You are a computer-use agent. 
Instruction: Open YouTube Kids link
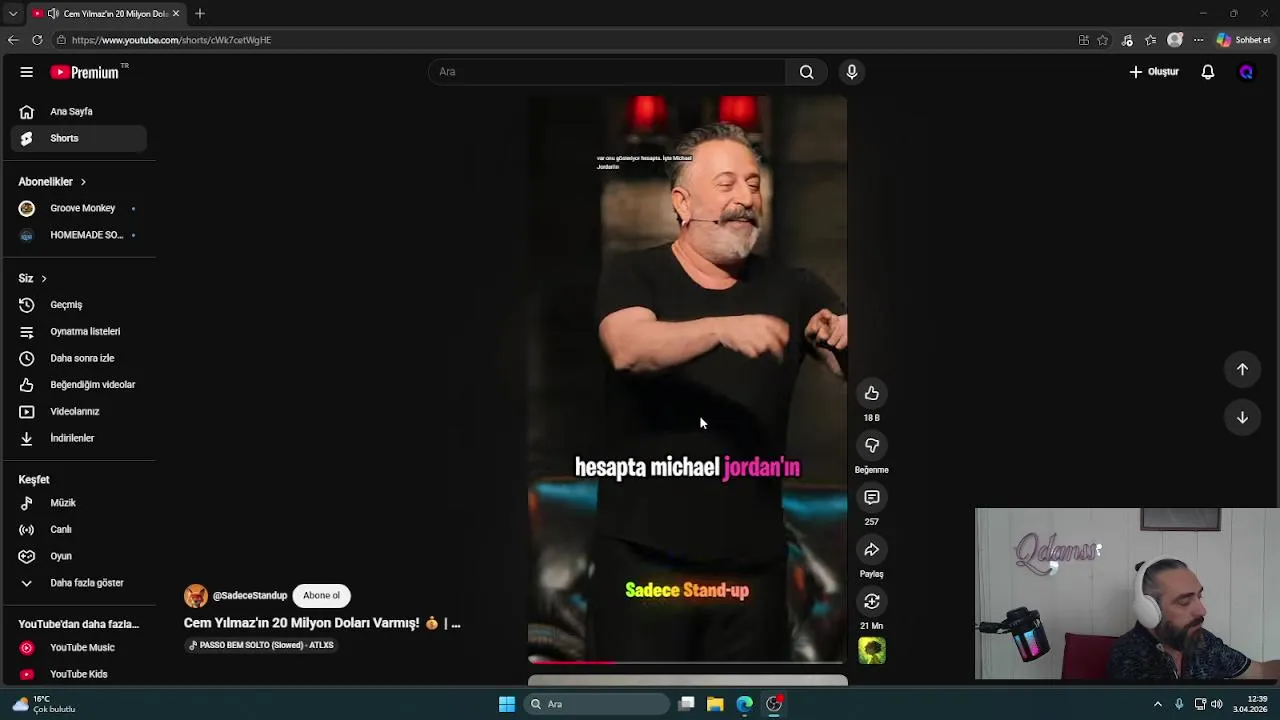[x=78, y=674]
